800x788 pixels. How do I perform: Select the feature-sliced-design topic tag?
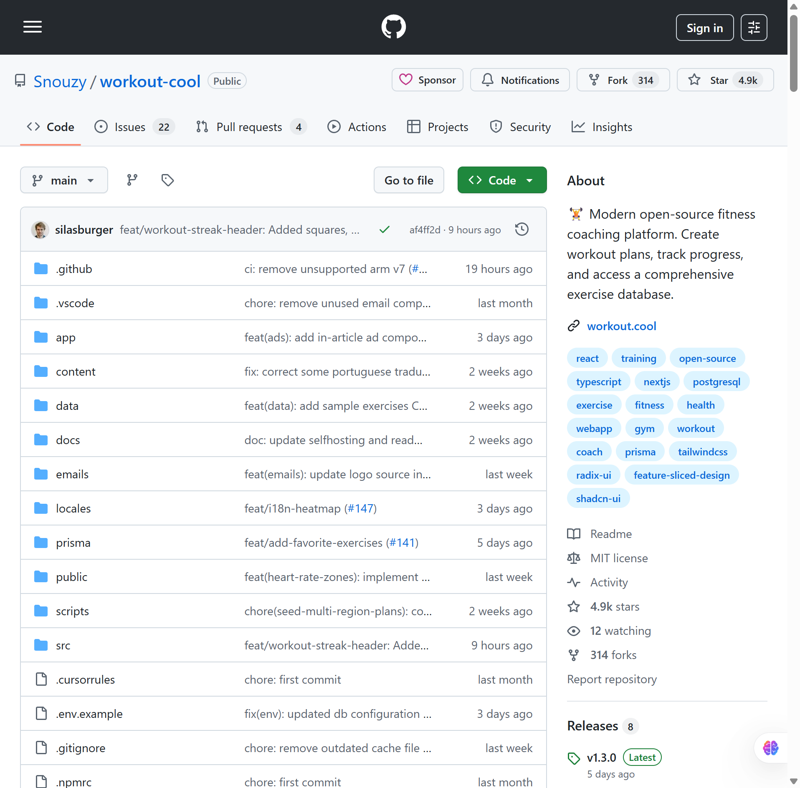pyautogui.click(x=682, y=475)
